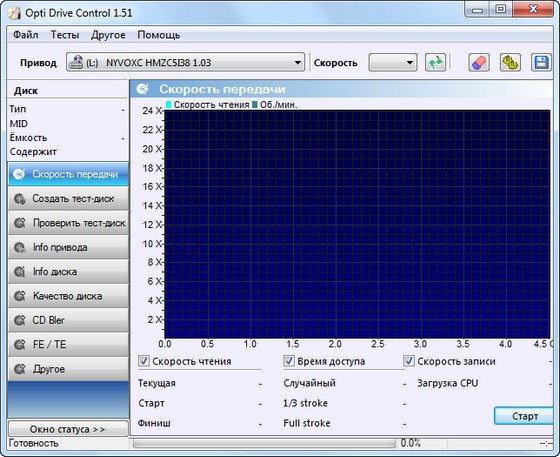Open Info привода in the sidebar
The height and width of the screenshot is (457, 560).
pyautogui.click(x=68, y=247)
